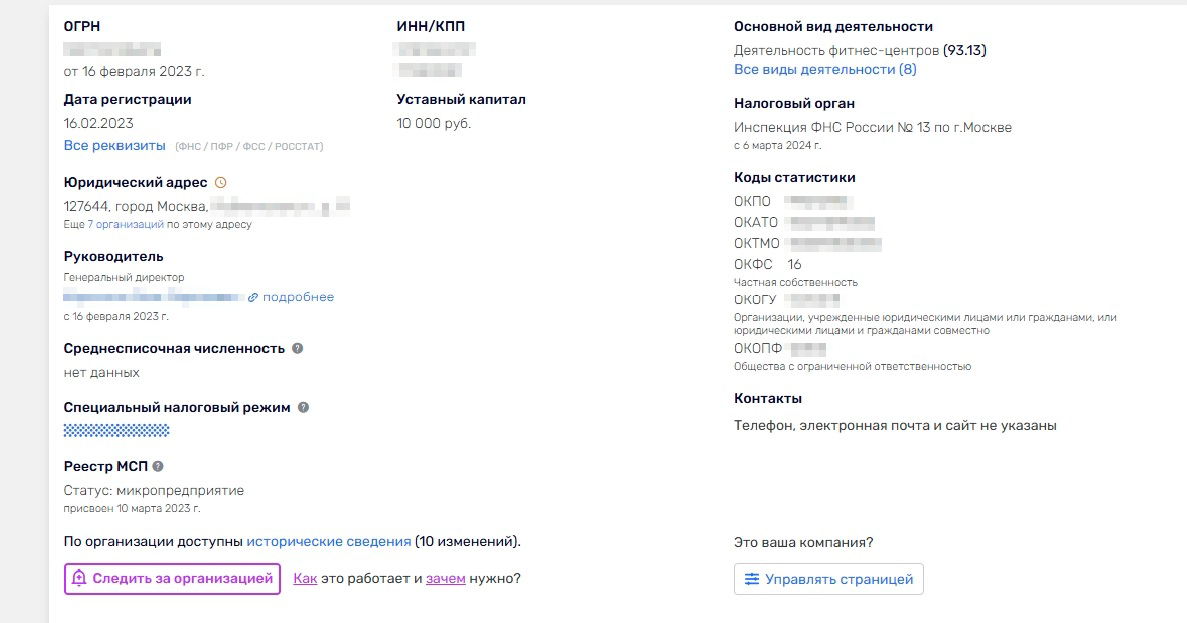Click the OKVED code 93.13 text
Image resolution: width=1187 pixels, height=623 pixels.
click(x=964, y=51)
